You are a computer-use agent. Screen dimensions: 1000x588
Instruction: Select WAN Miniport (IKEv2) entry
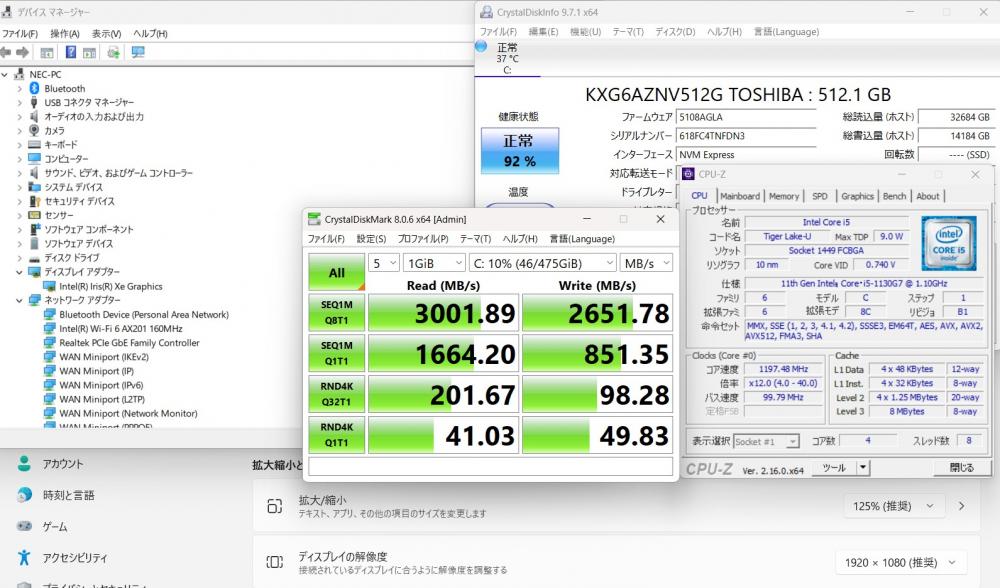(x=103, y=356)
